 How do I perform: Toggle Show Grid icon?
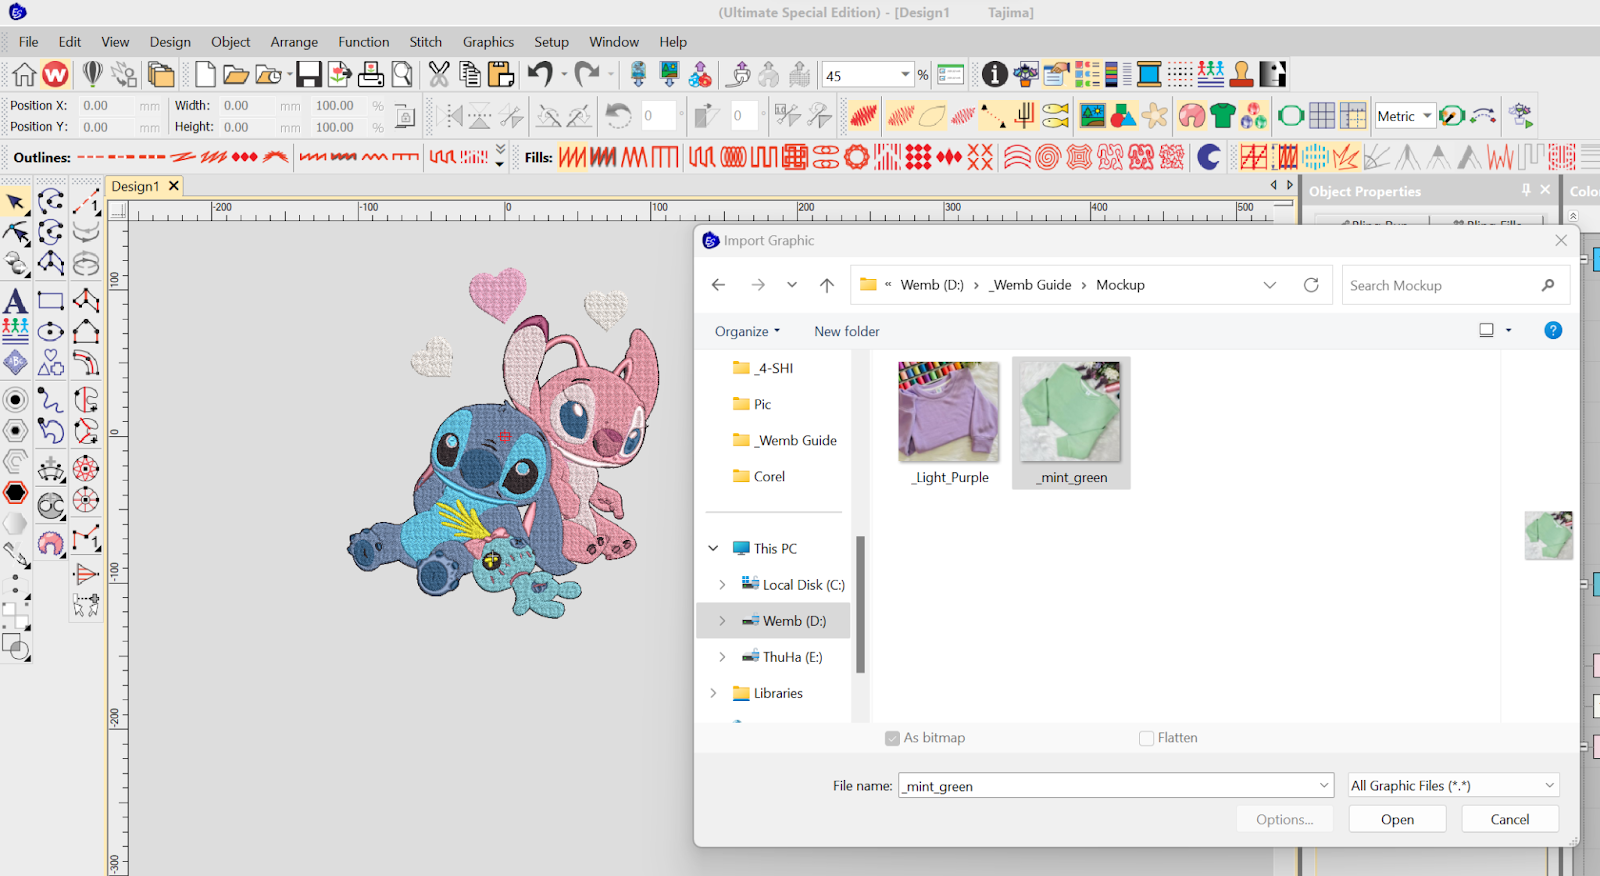(x=1322, y=116)
